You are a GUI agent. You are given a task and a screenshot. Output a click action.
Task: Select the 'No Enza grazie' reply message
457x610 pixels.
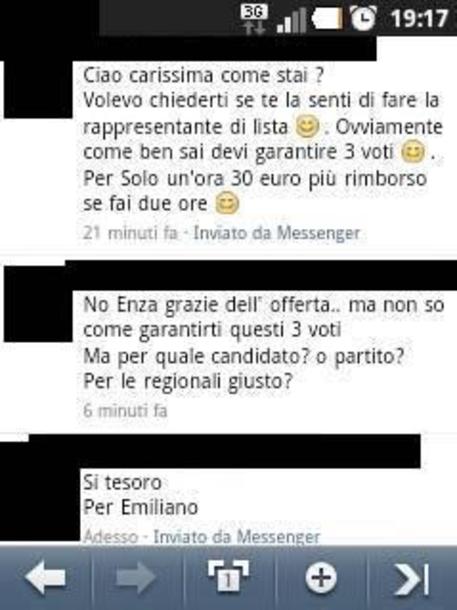263,343
